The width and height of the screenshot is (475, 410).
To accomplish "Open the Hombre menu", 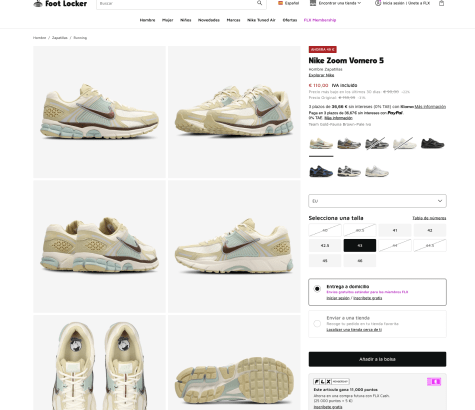I will tap(147, 20).
